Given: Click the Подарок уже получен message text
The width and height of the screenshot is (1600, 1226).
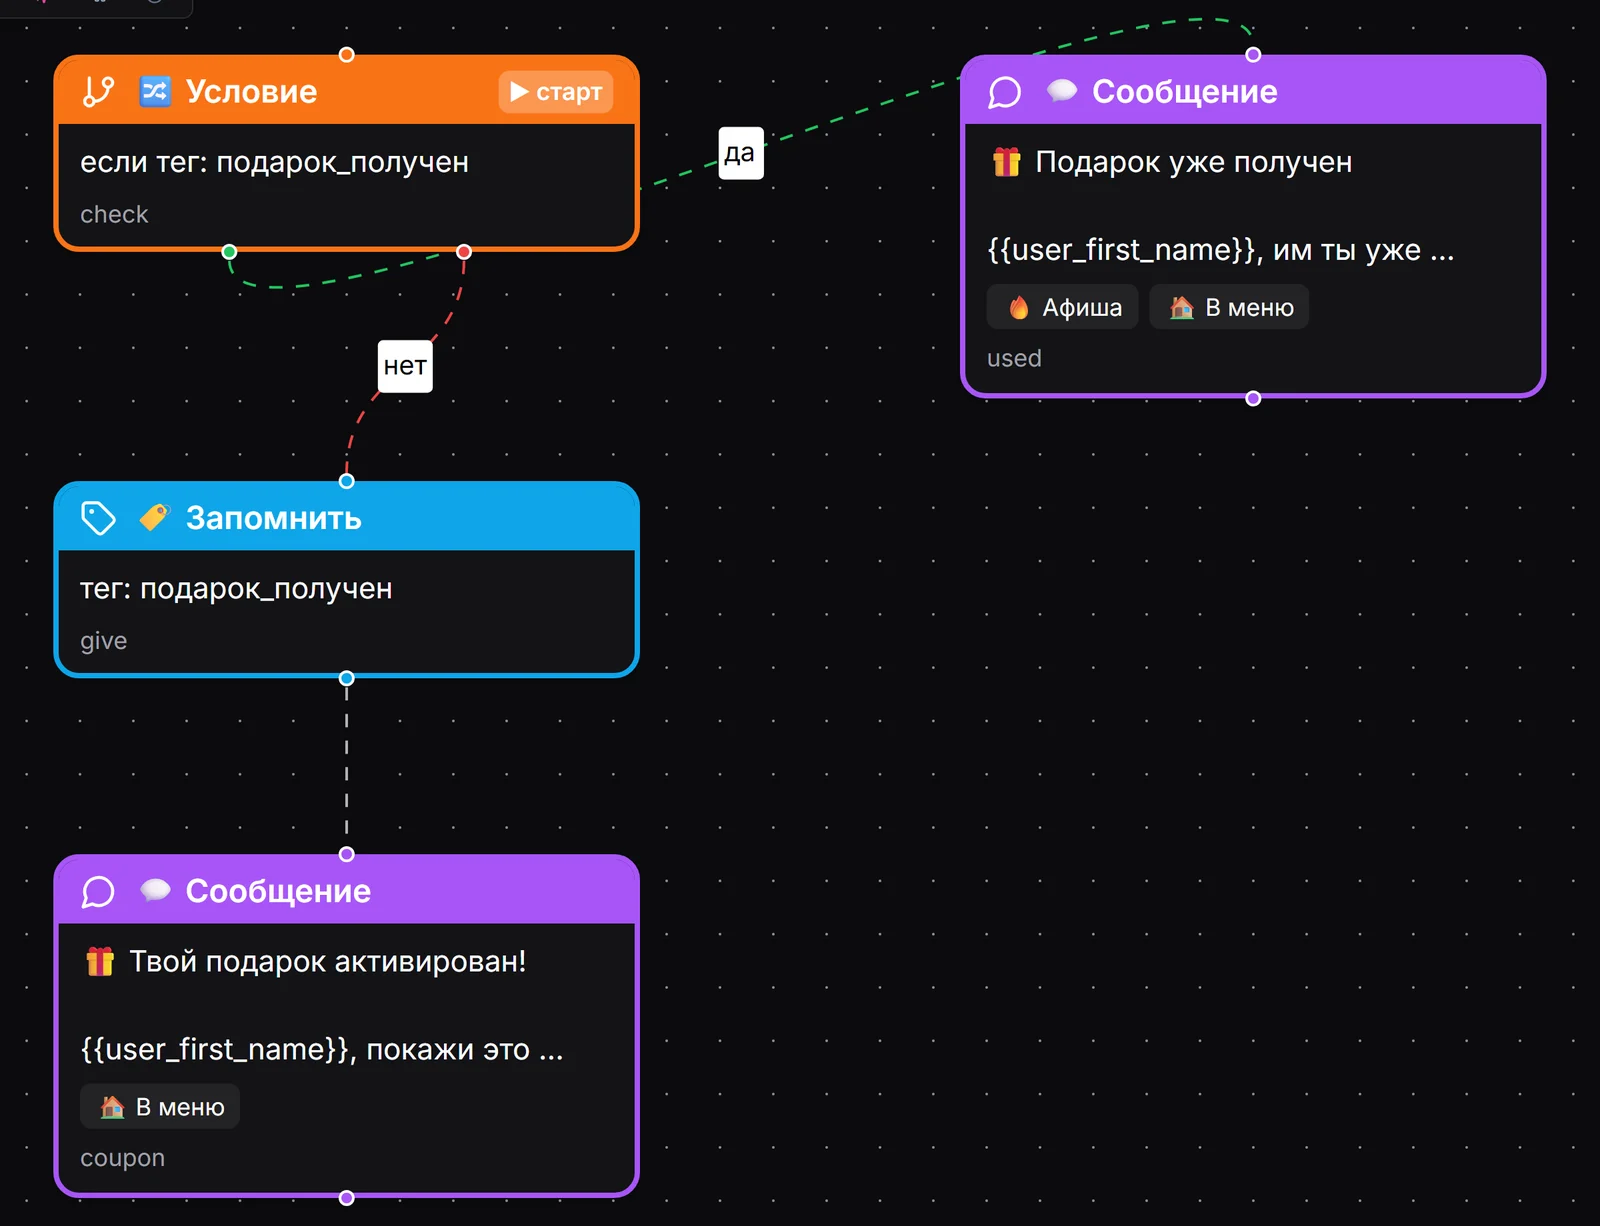Looking at the screenshot, I should pyautogui.click(x=1193, y=162).
